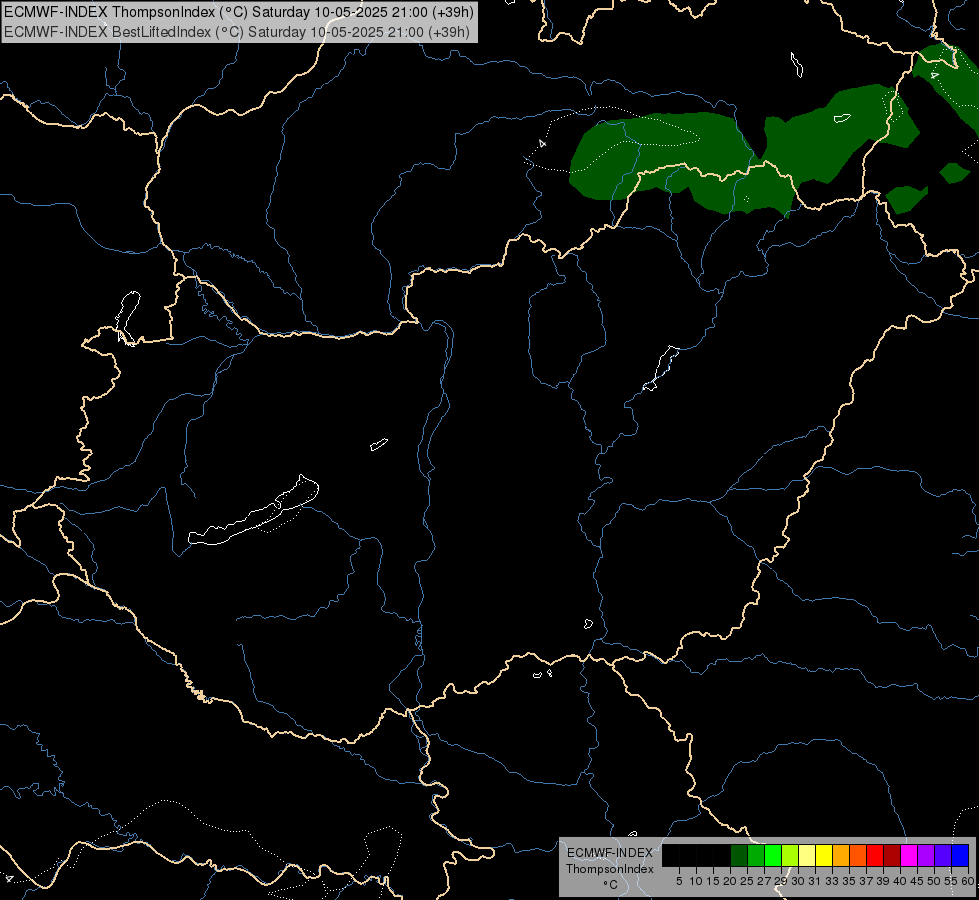Choose the dark orange 35-37 legend swatch
The image size is (979, 900).
click(858, 855)
